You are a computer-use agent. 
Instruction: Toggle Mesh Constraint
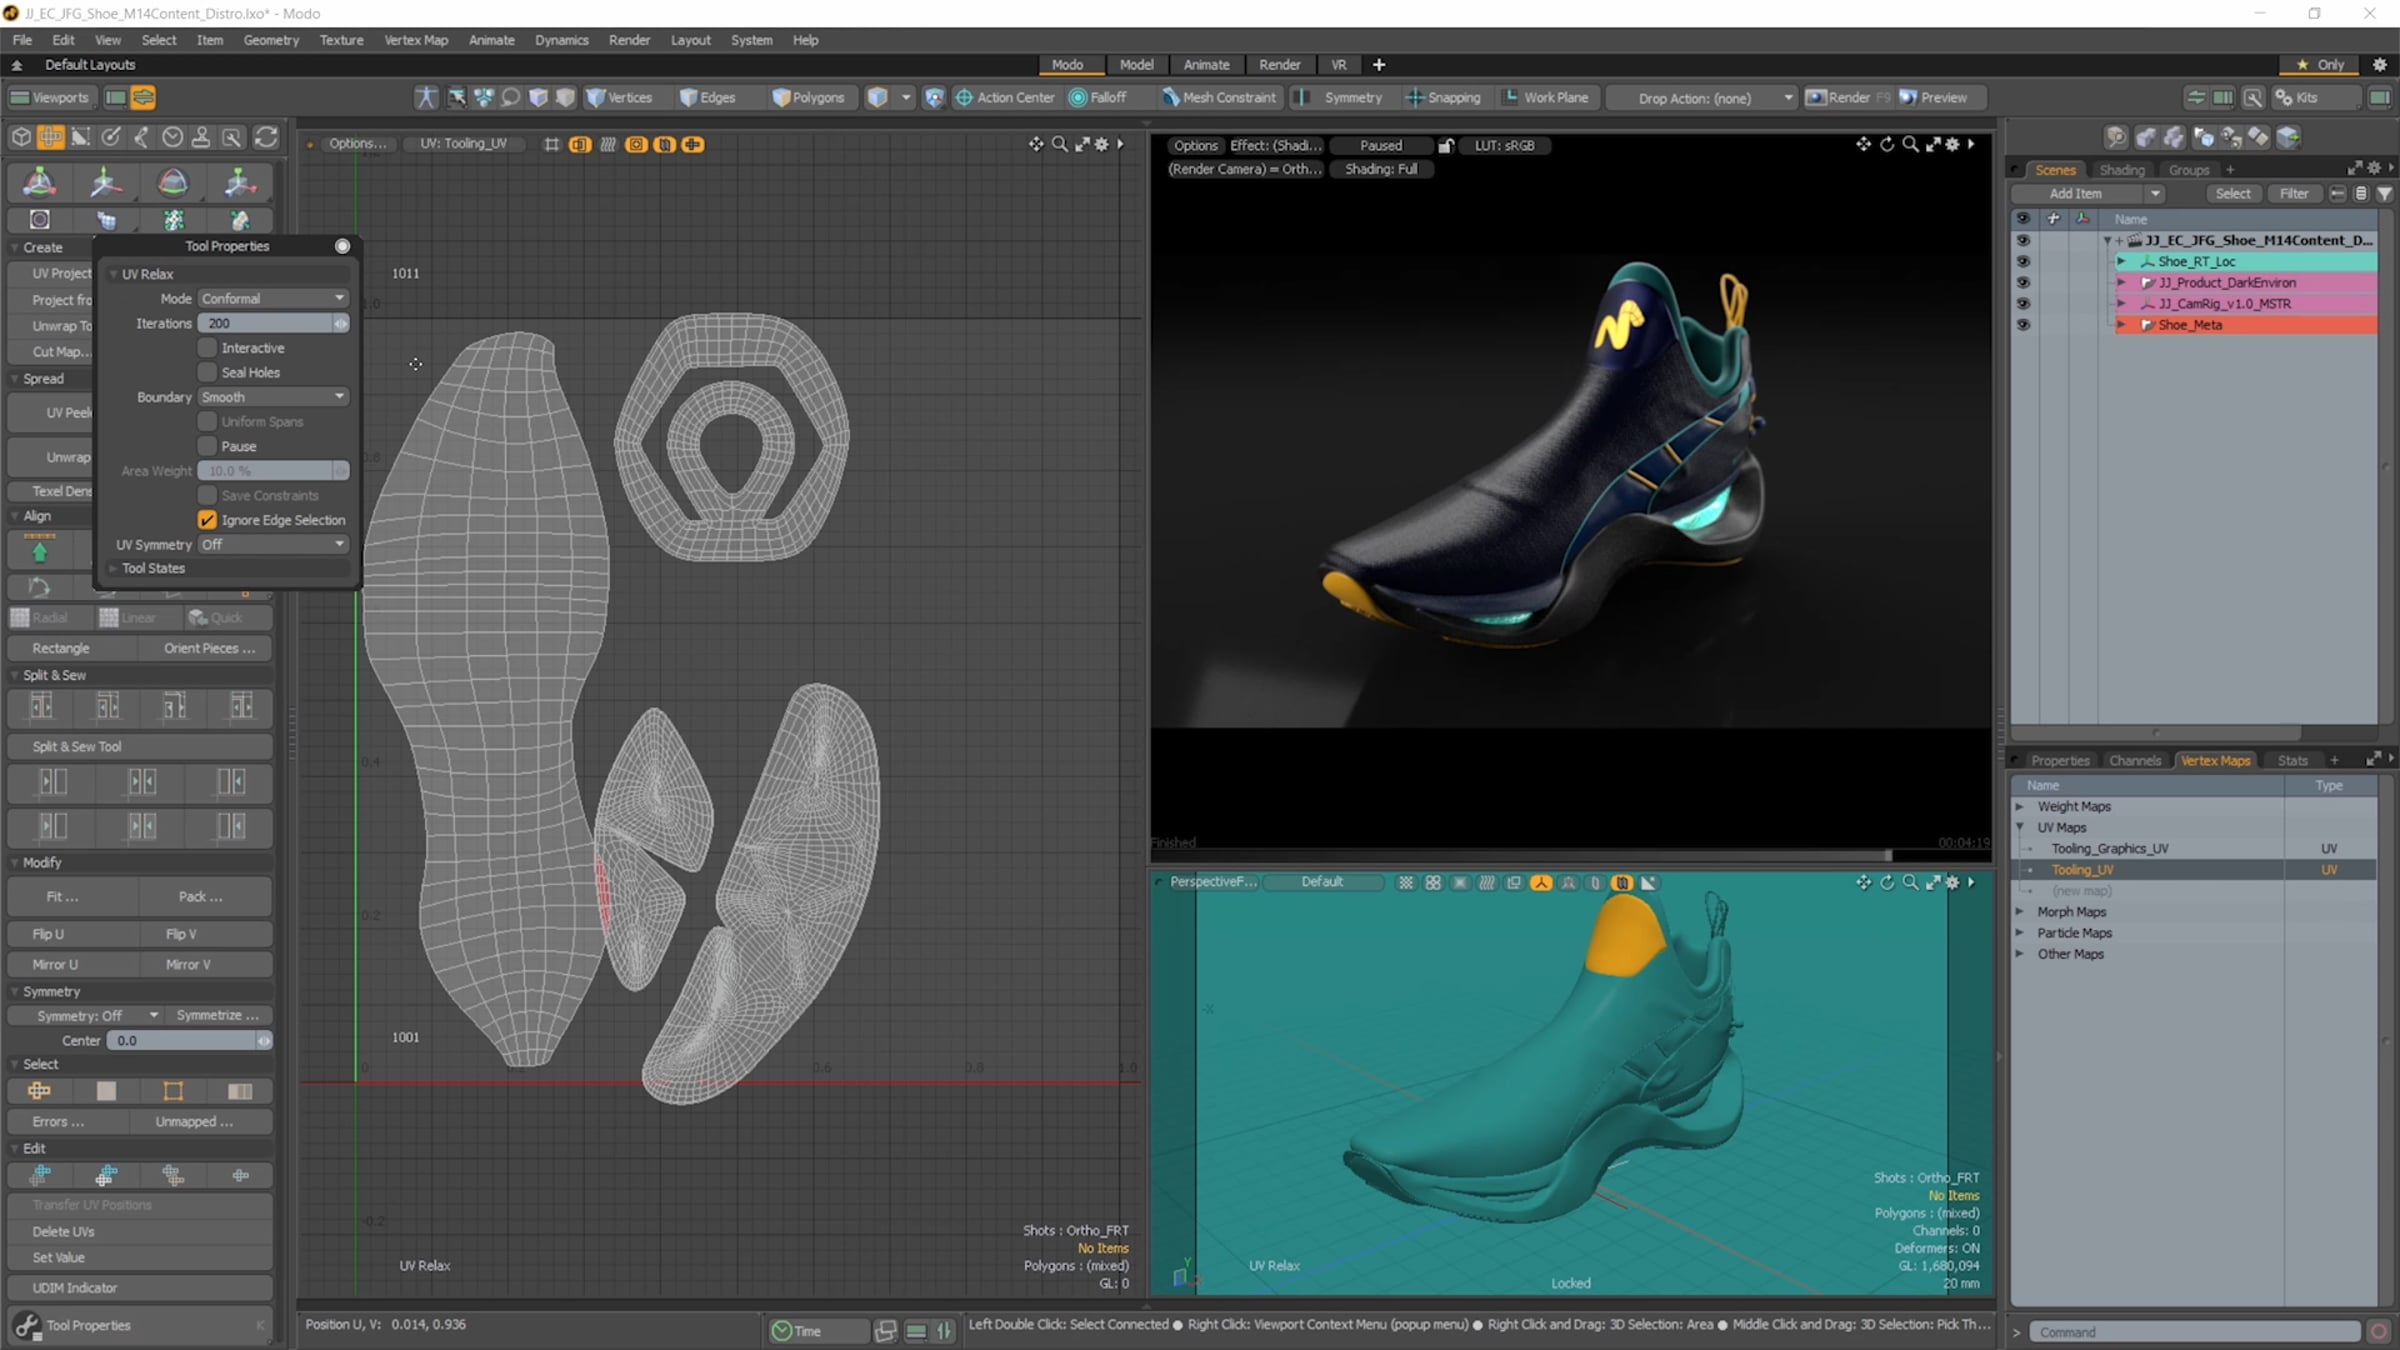click(1219, 97)
